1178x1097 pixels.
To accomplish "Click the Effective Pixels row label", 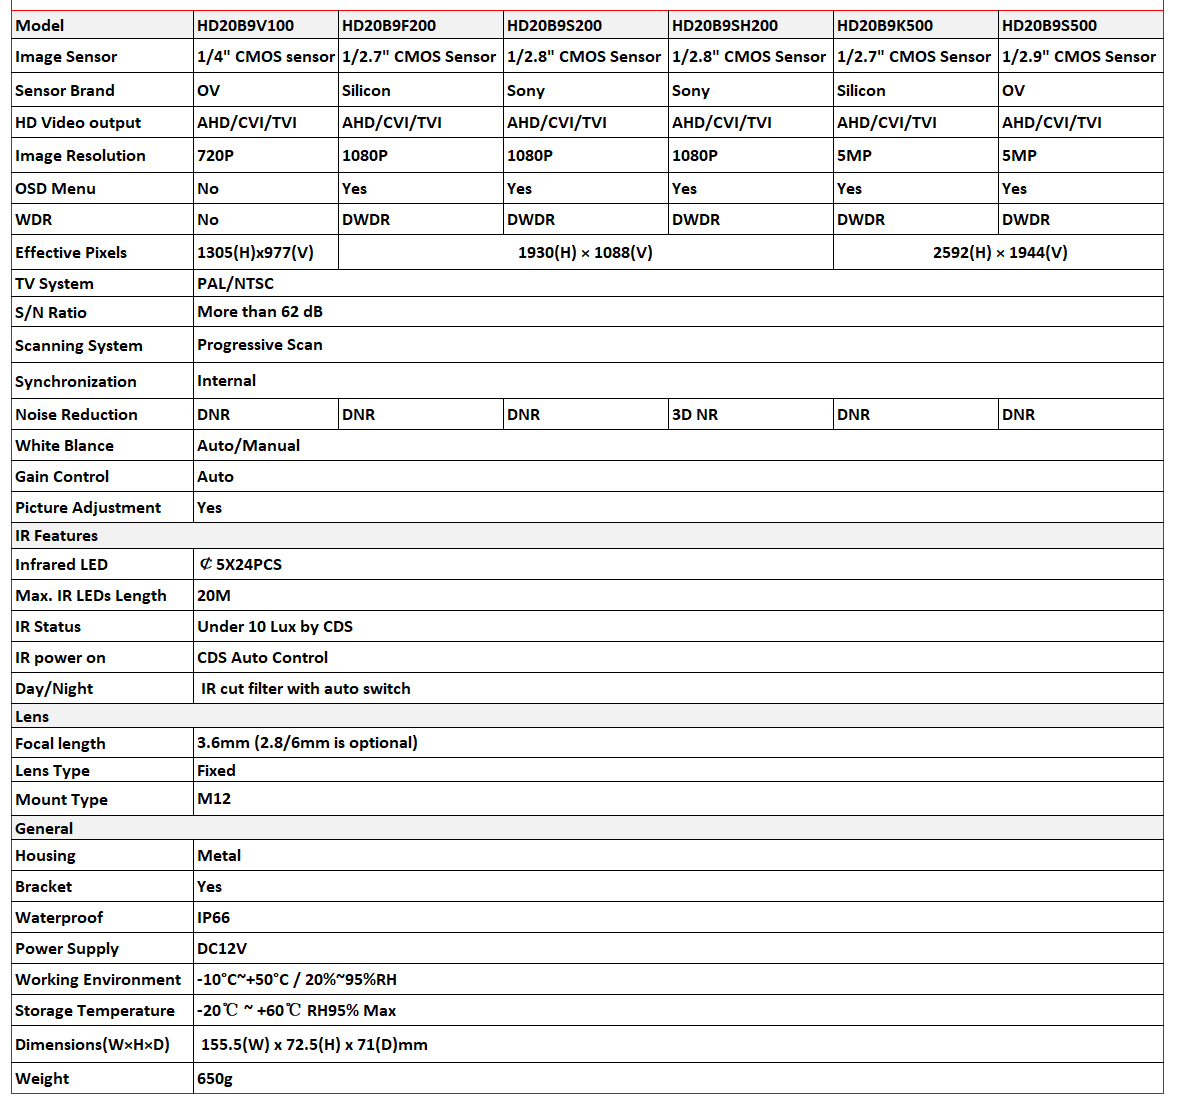I will 71,252.
